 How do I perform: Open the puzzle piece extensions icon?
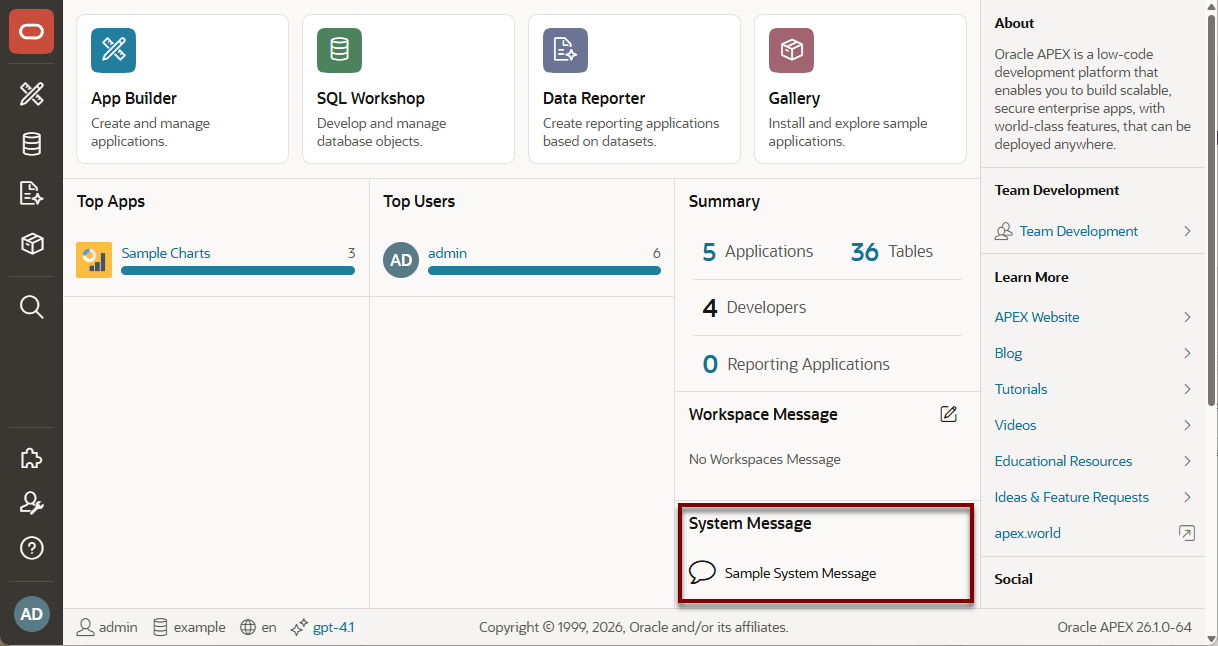point(31,458)
